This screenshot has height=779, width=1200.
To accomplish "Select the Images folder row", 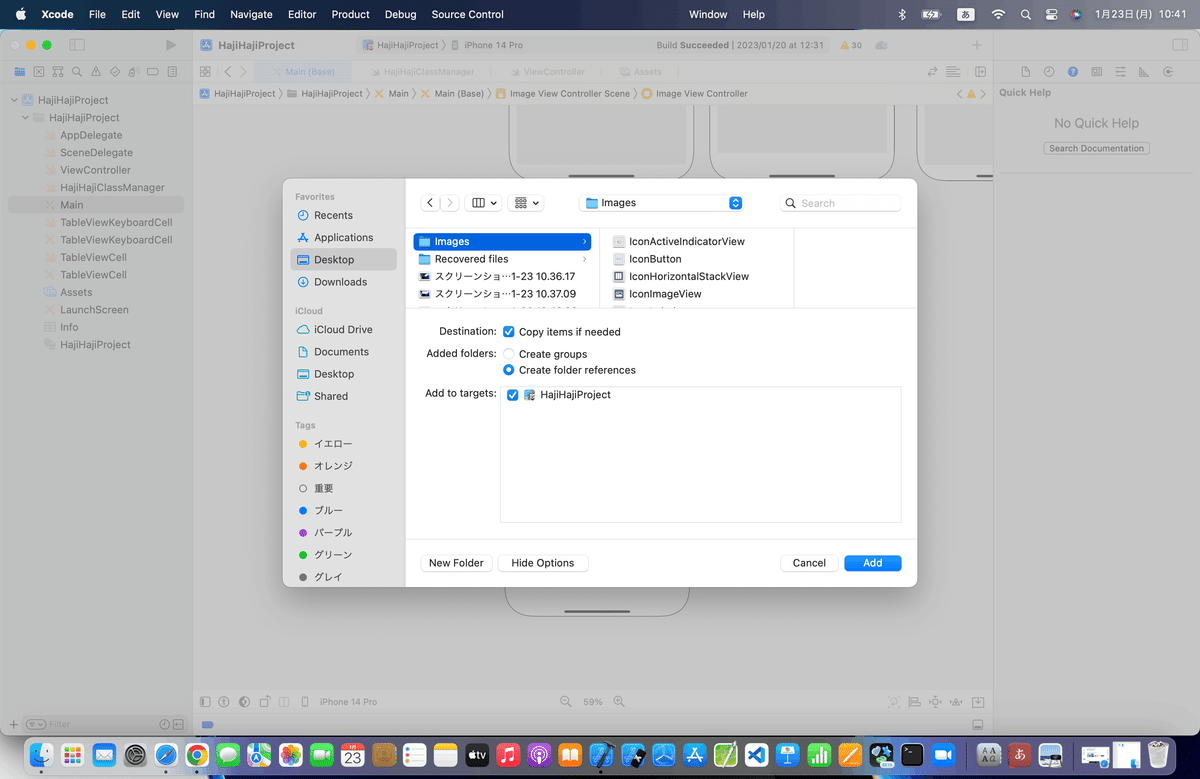I will coord(502,241).
